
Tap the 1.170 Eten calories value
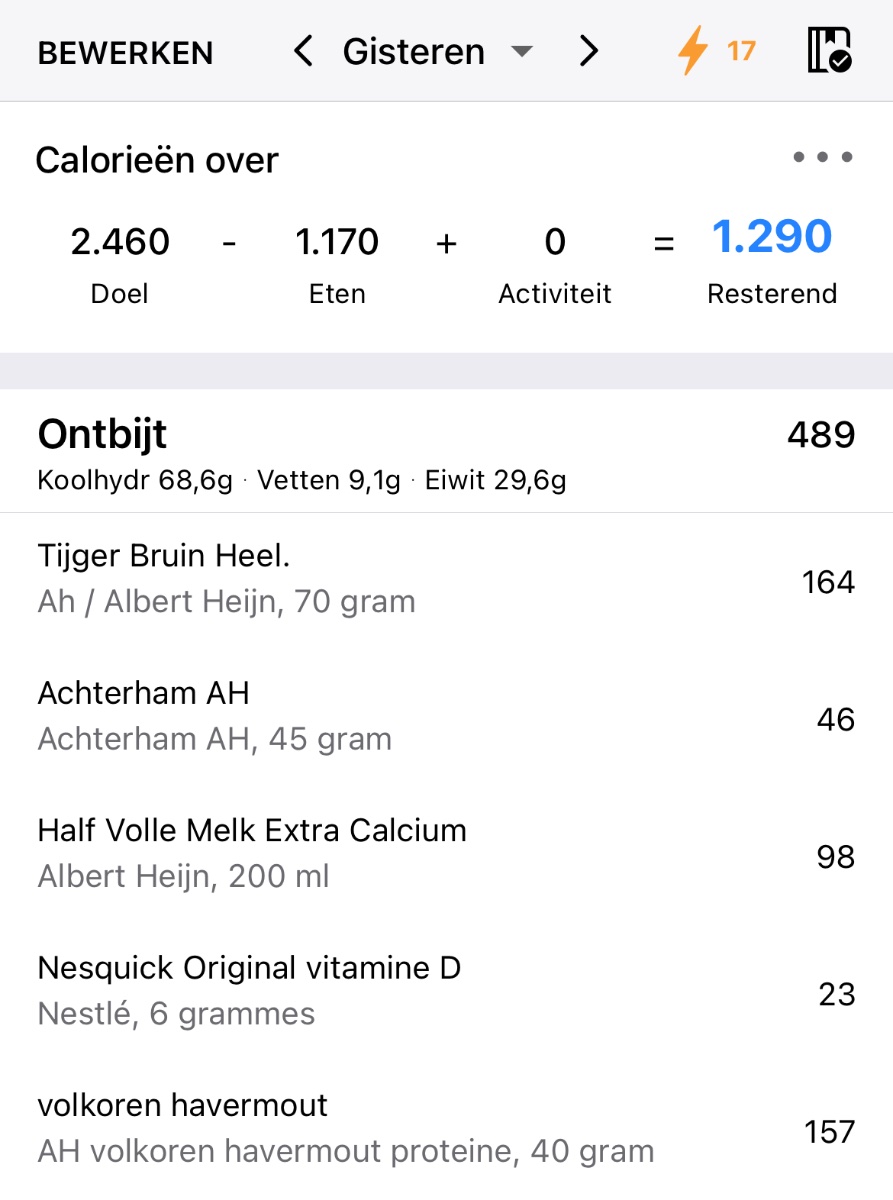click(337, 243)
